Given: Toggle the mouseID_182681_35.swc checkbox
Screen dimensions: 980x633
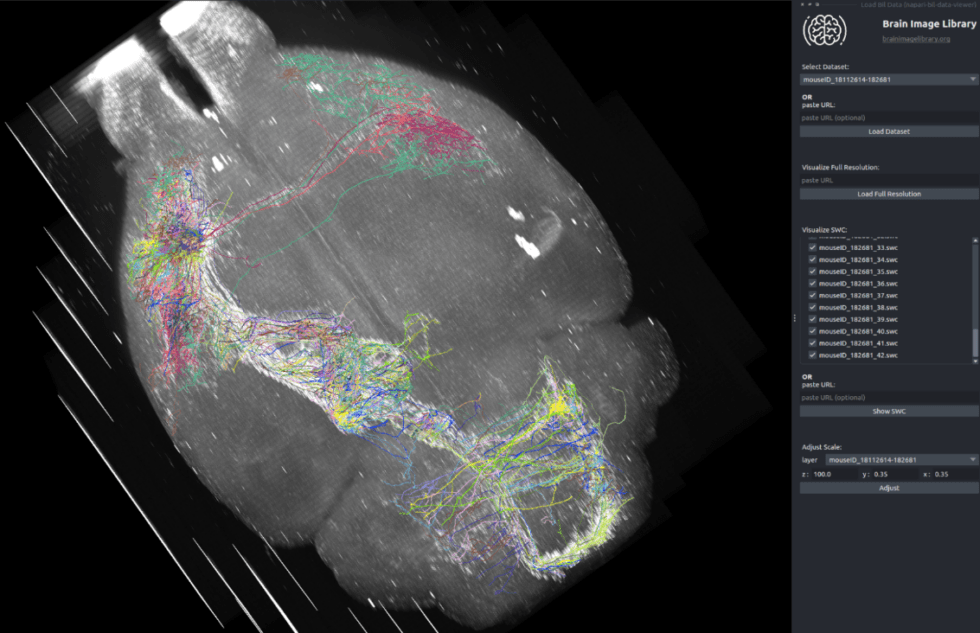Looking at the screenshot, I should coord(812,271).
